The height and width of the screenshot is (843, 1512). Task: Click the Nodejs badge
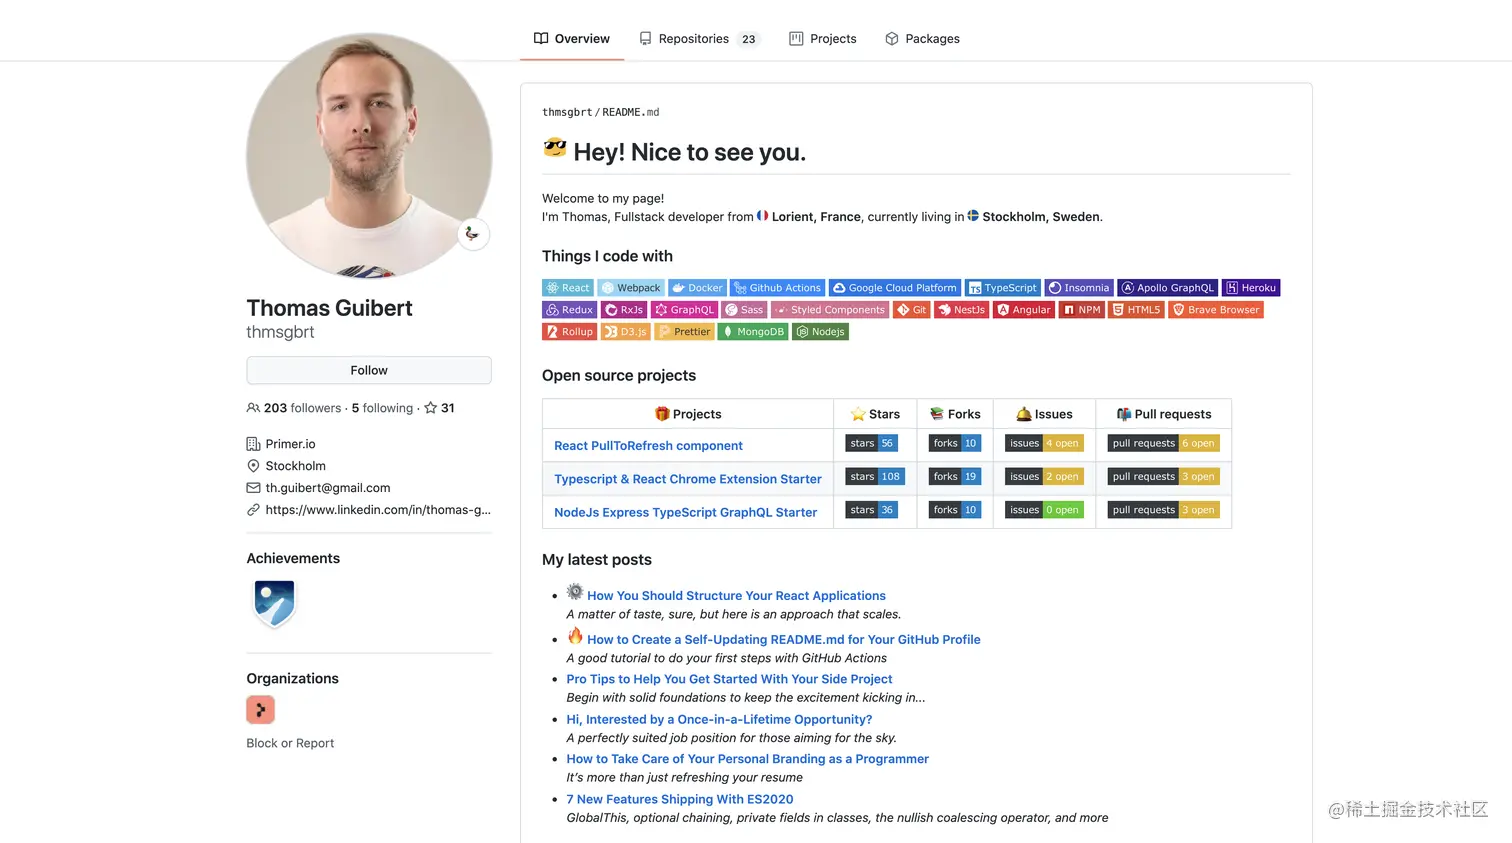820,332
